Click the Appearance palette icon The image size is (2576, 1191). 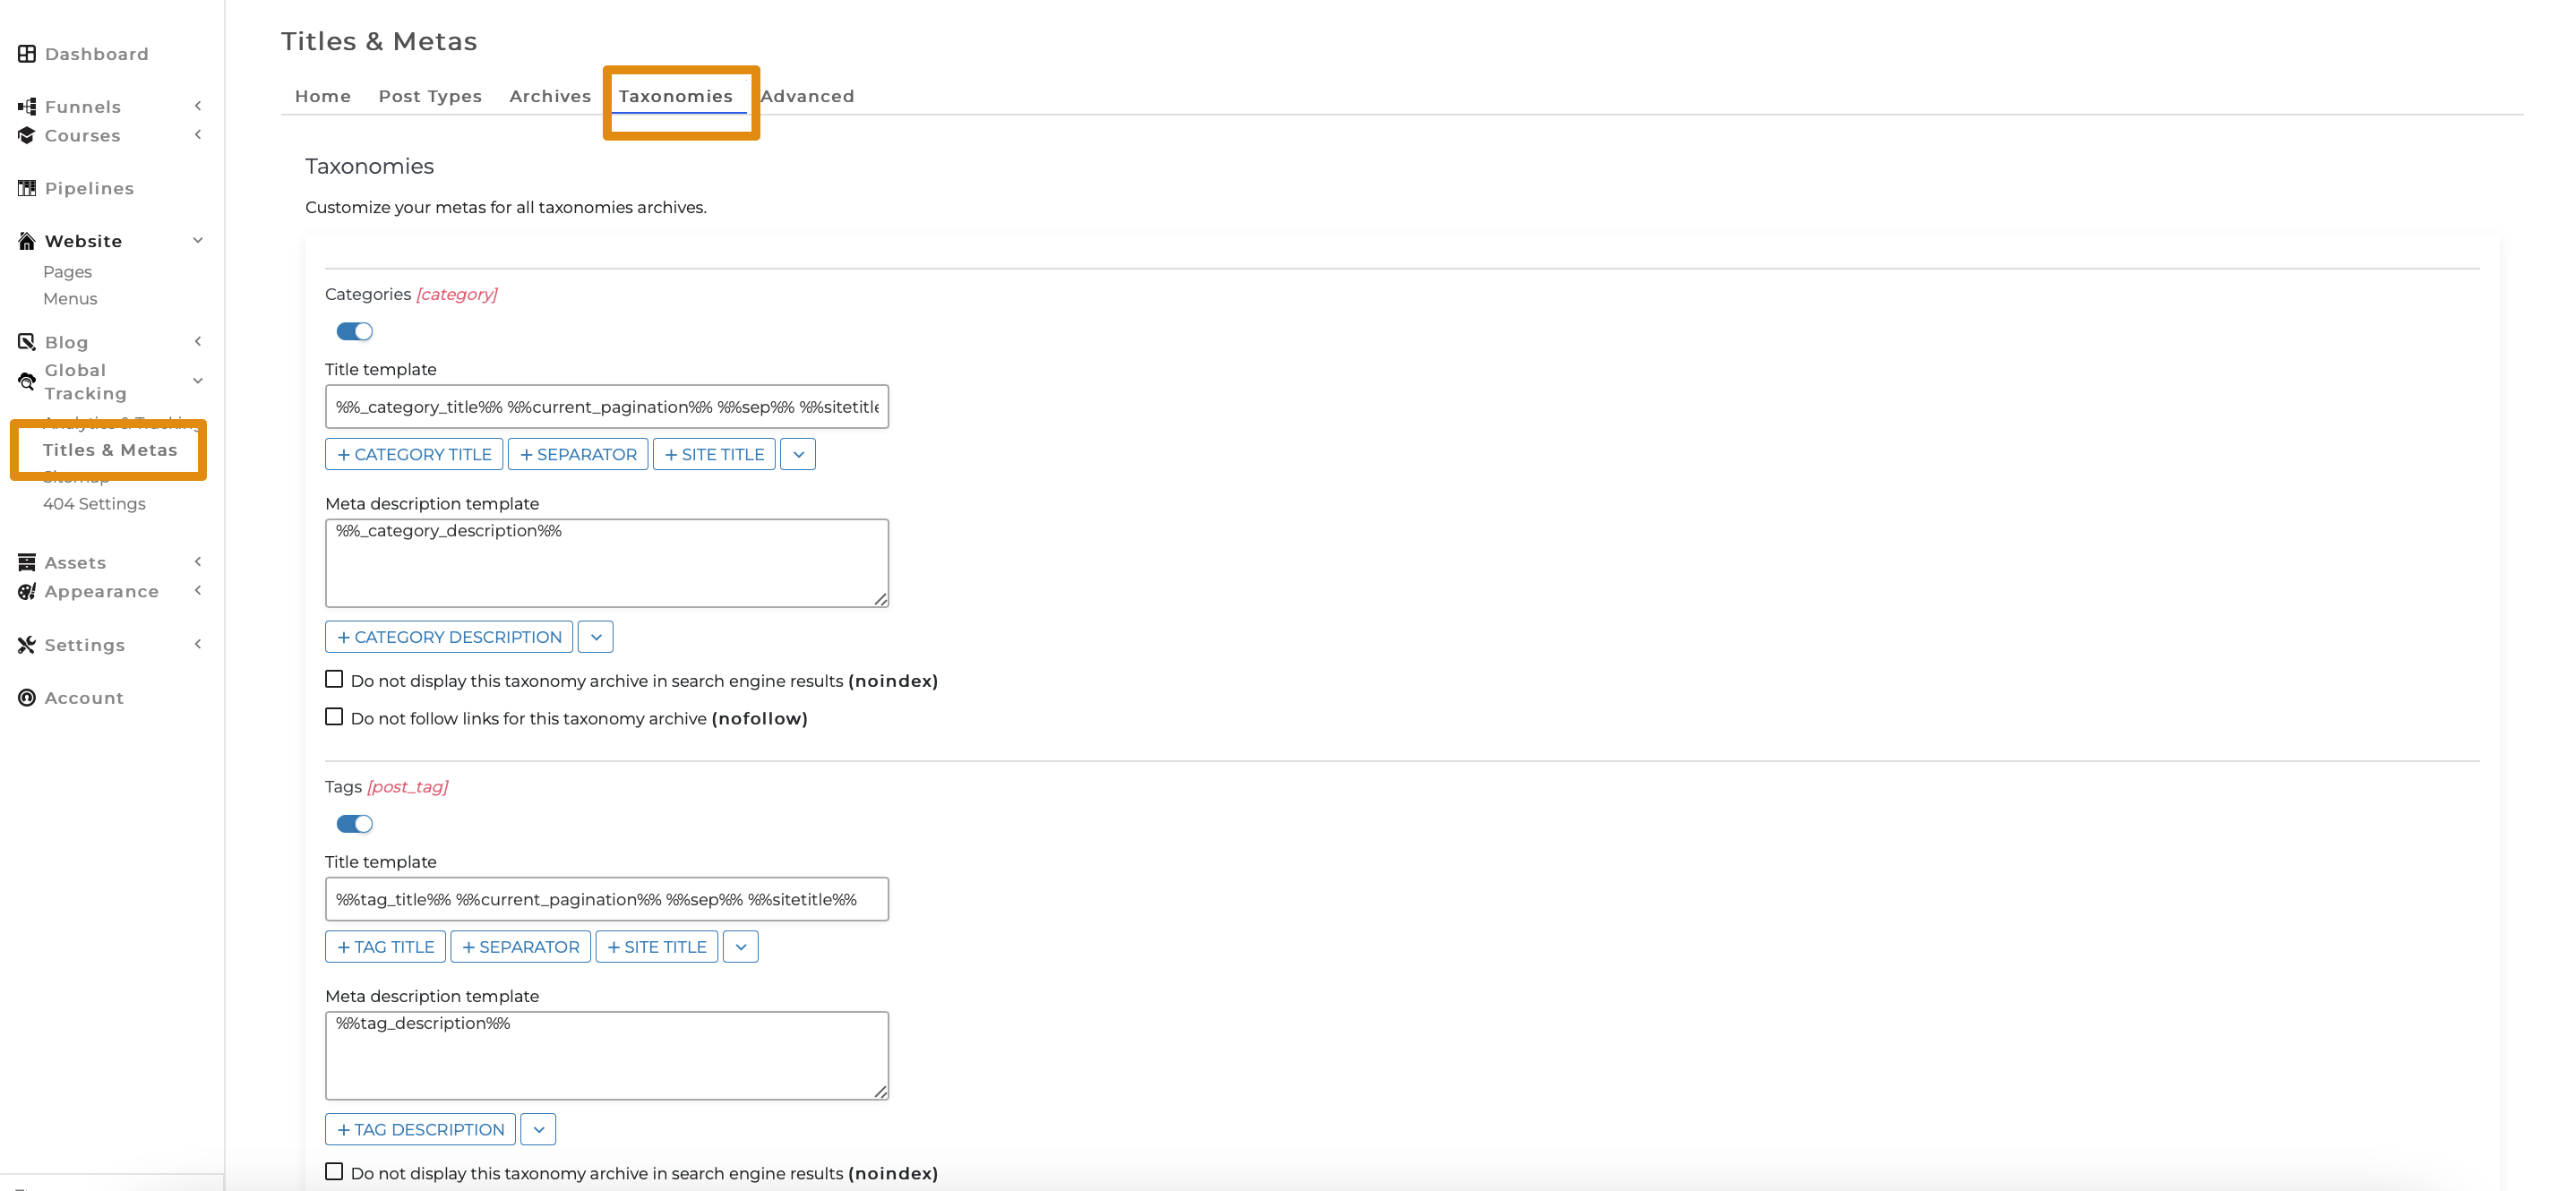click(x=26, y=591)
